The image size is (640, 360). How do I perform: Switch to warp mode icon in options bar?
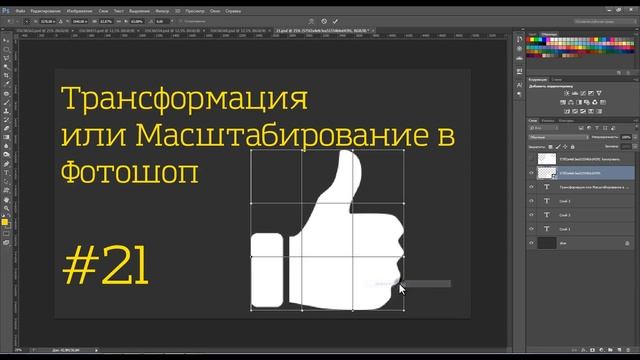pos(311,21)
